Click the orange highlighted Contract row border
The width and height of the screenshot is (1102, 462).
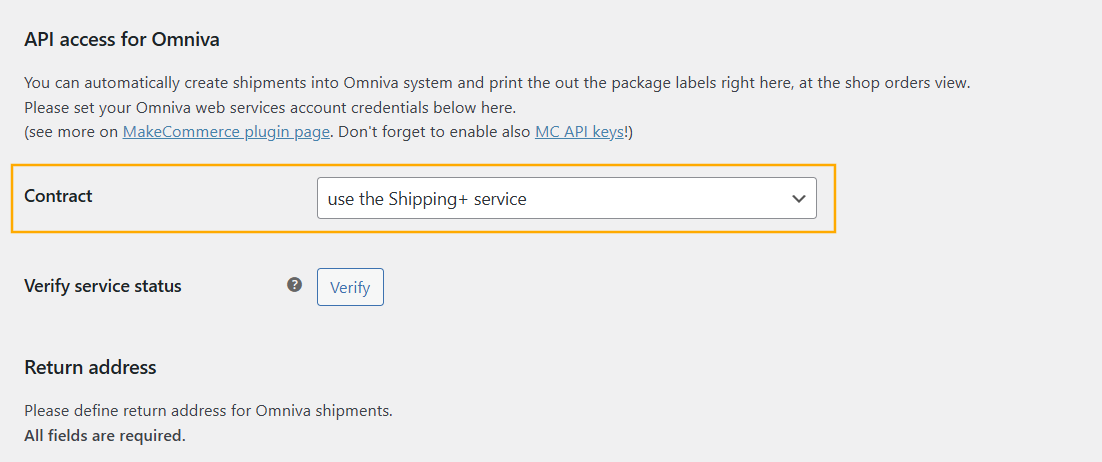click(423, 166)
